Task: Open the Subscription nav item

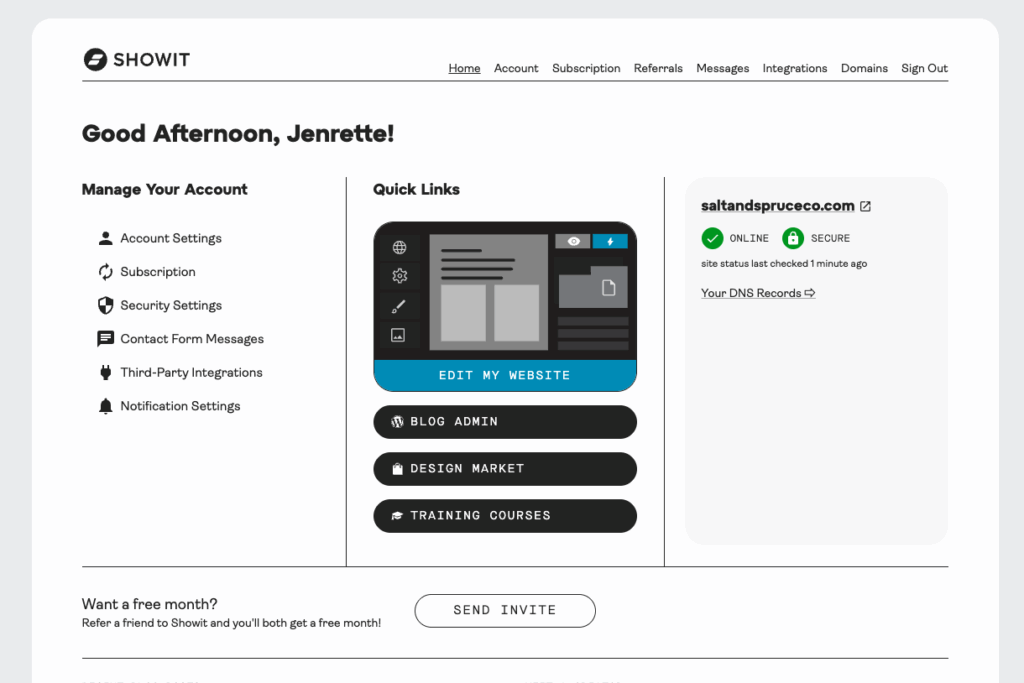Action: 586,69
